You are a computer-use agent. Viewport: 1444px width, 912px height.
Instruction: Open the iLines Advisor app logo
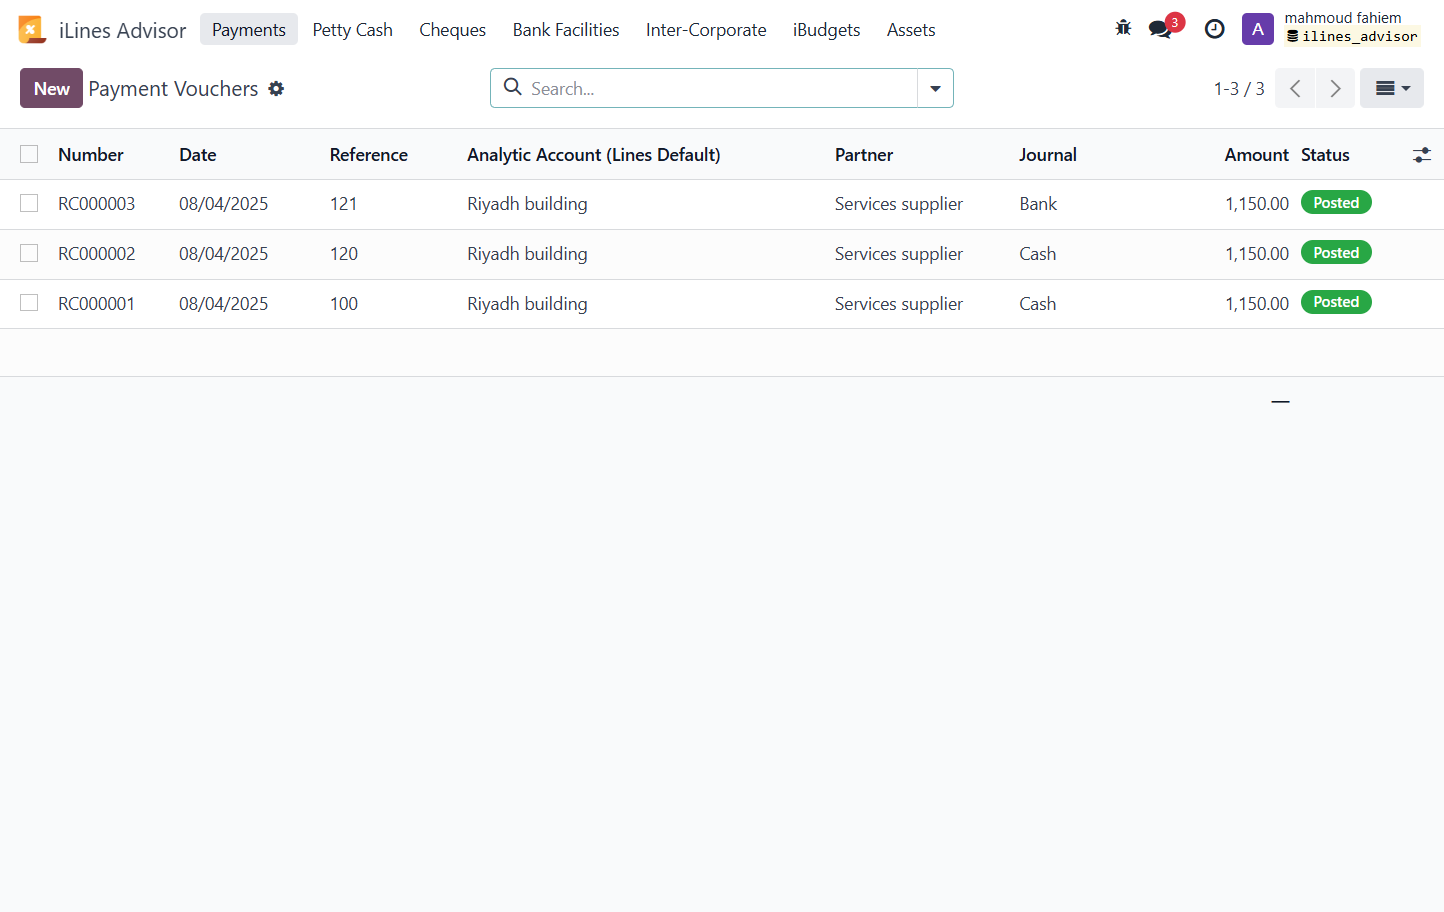click(x=32, y=30)
